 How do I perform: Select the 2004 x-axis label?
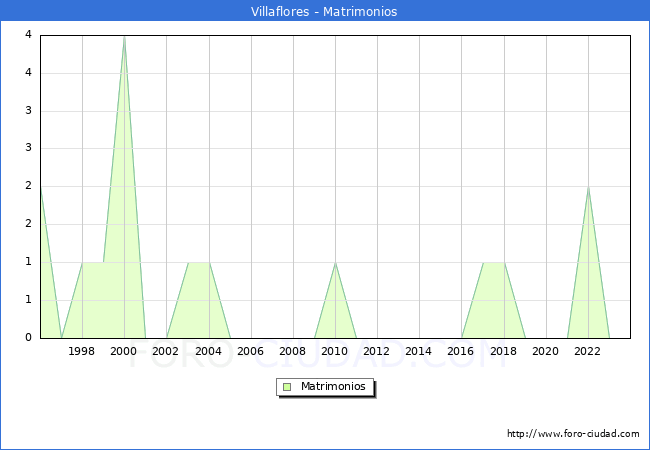209,351
